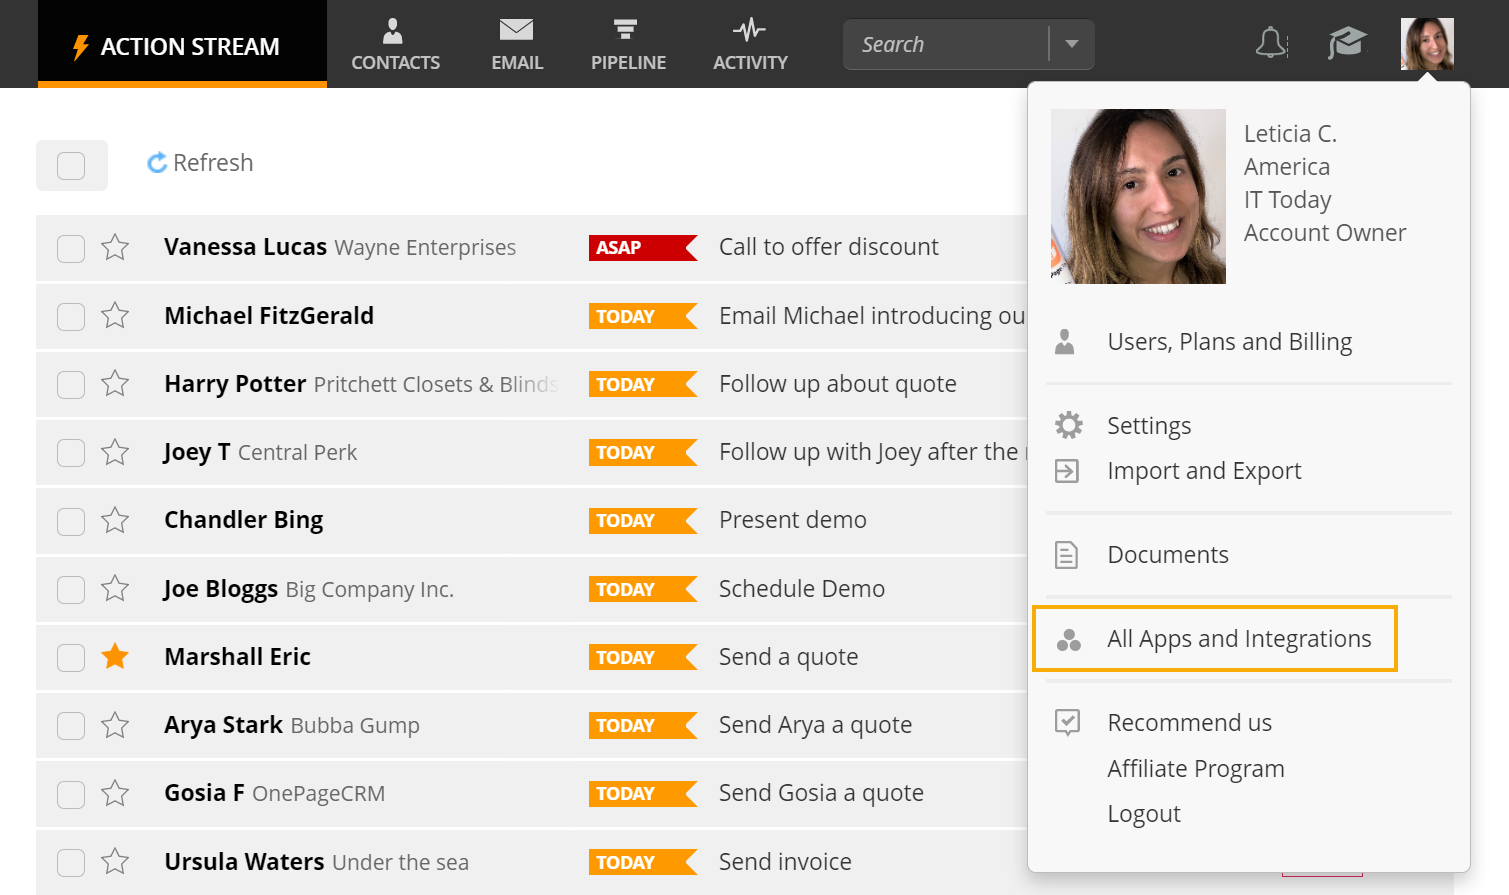Click the Activity pulse icon
This screenshot has height=895, width=1509.
[749, 30]
